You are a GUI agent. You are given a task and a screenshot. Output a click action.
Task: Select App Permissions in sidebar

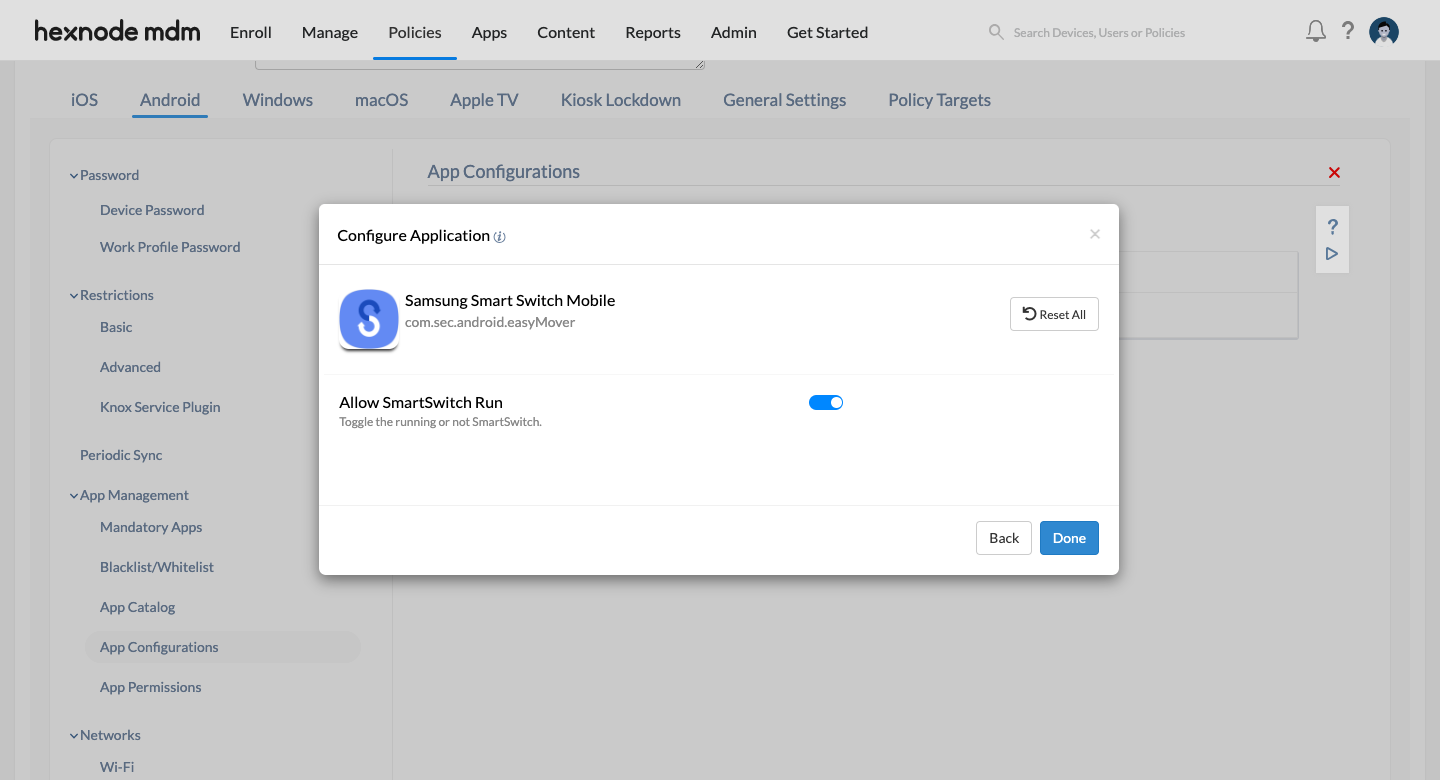pyautogui.click(x=151, y=687)
